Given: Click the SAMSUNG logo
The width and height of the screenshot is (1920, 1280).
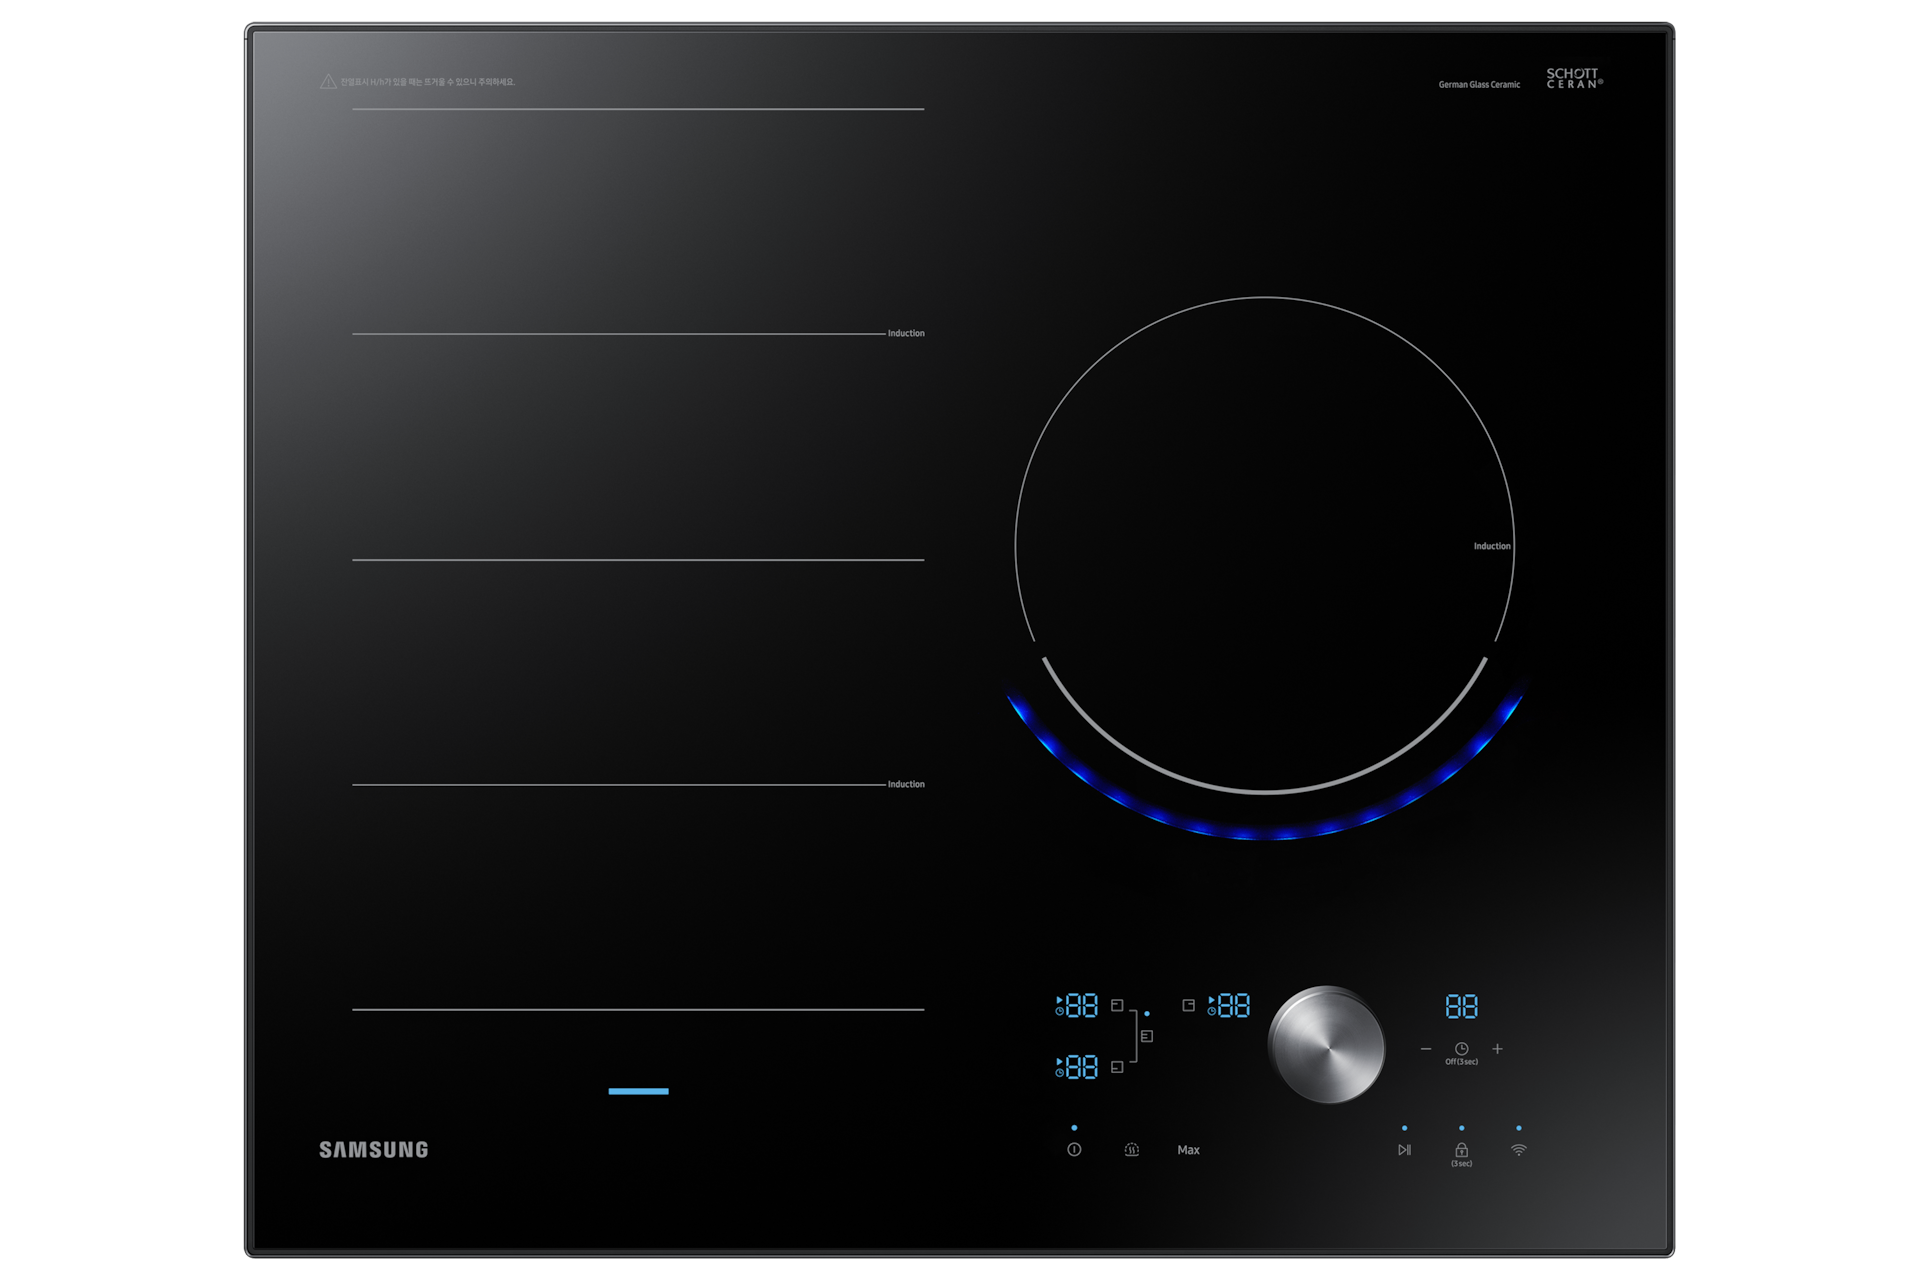Looking at the screenshot, I should 373,1150.
